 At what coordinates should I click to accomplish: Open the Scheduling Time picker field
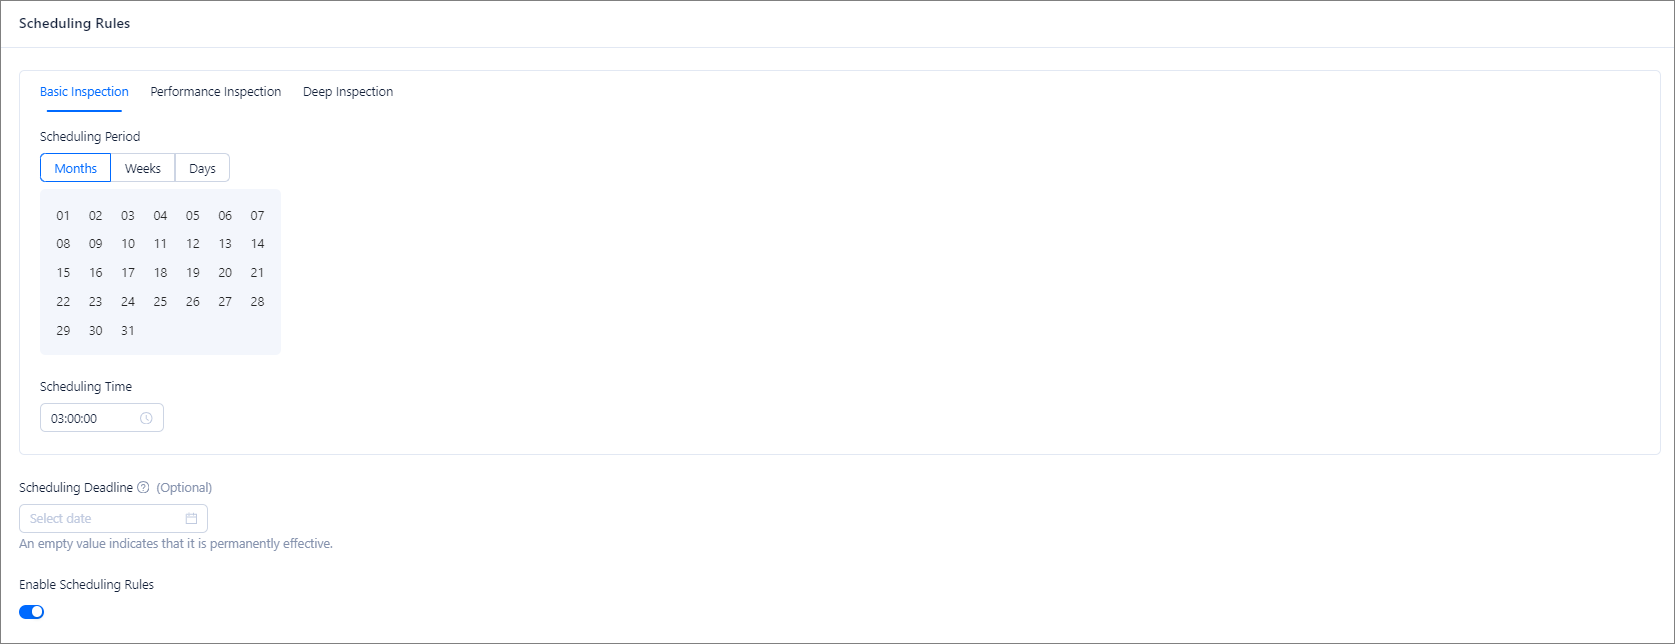[92, 418]
